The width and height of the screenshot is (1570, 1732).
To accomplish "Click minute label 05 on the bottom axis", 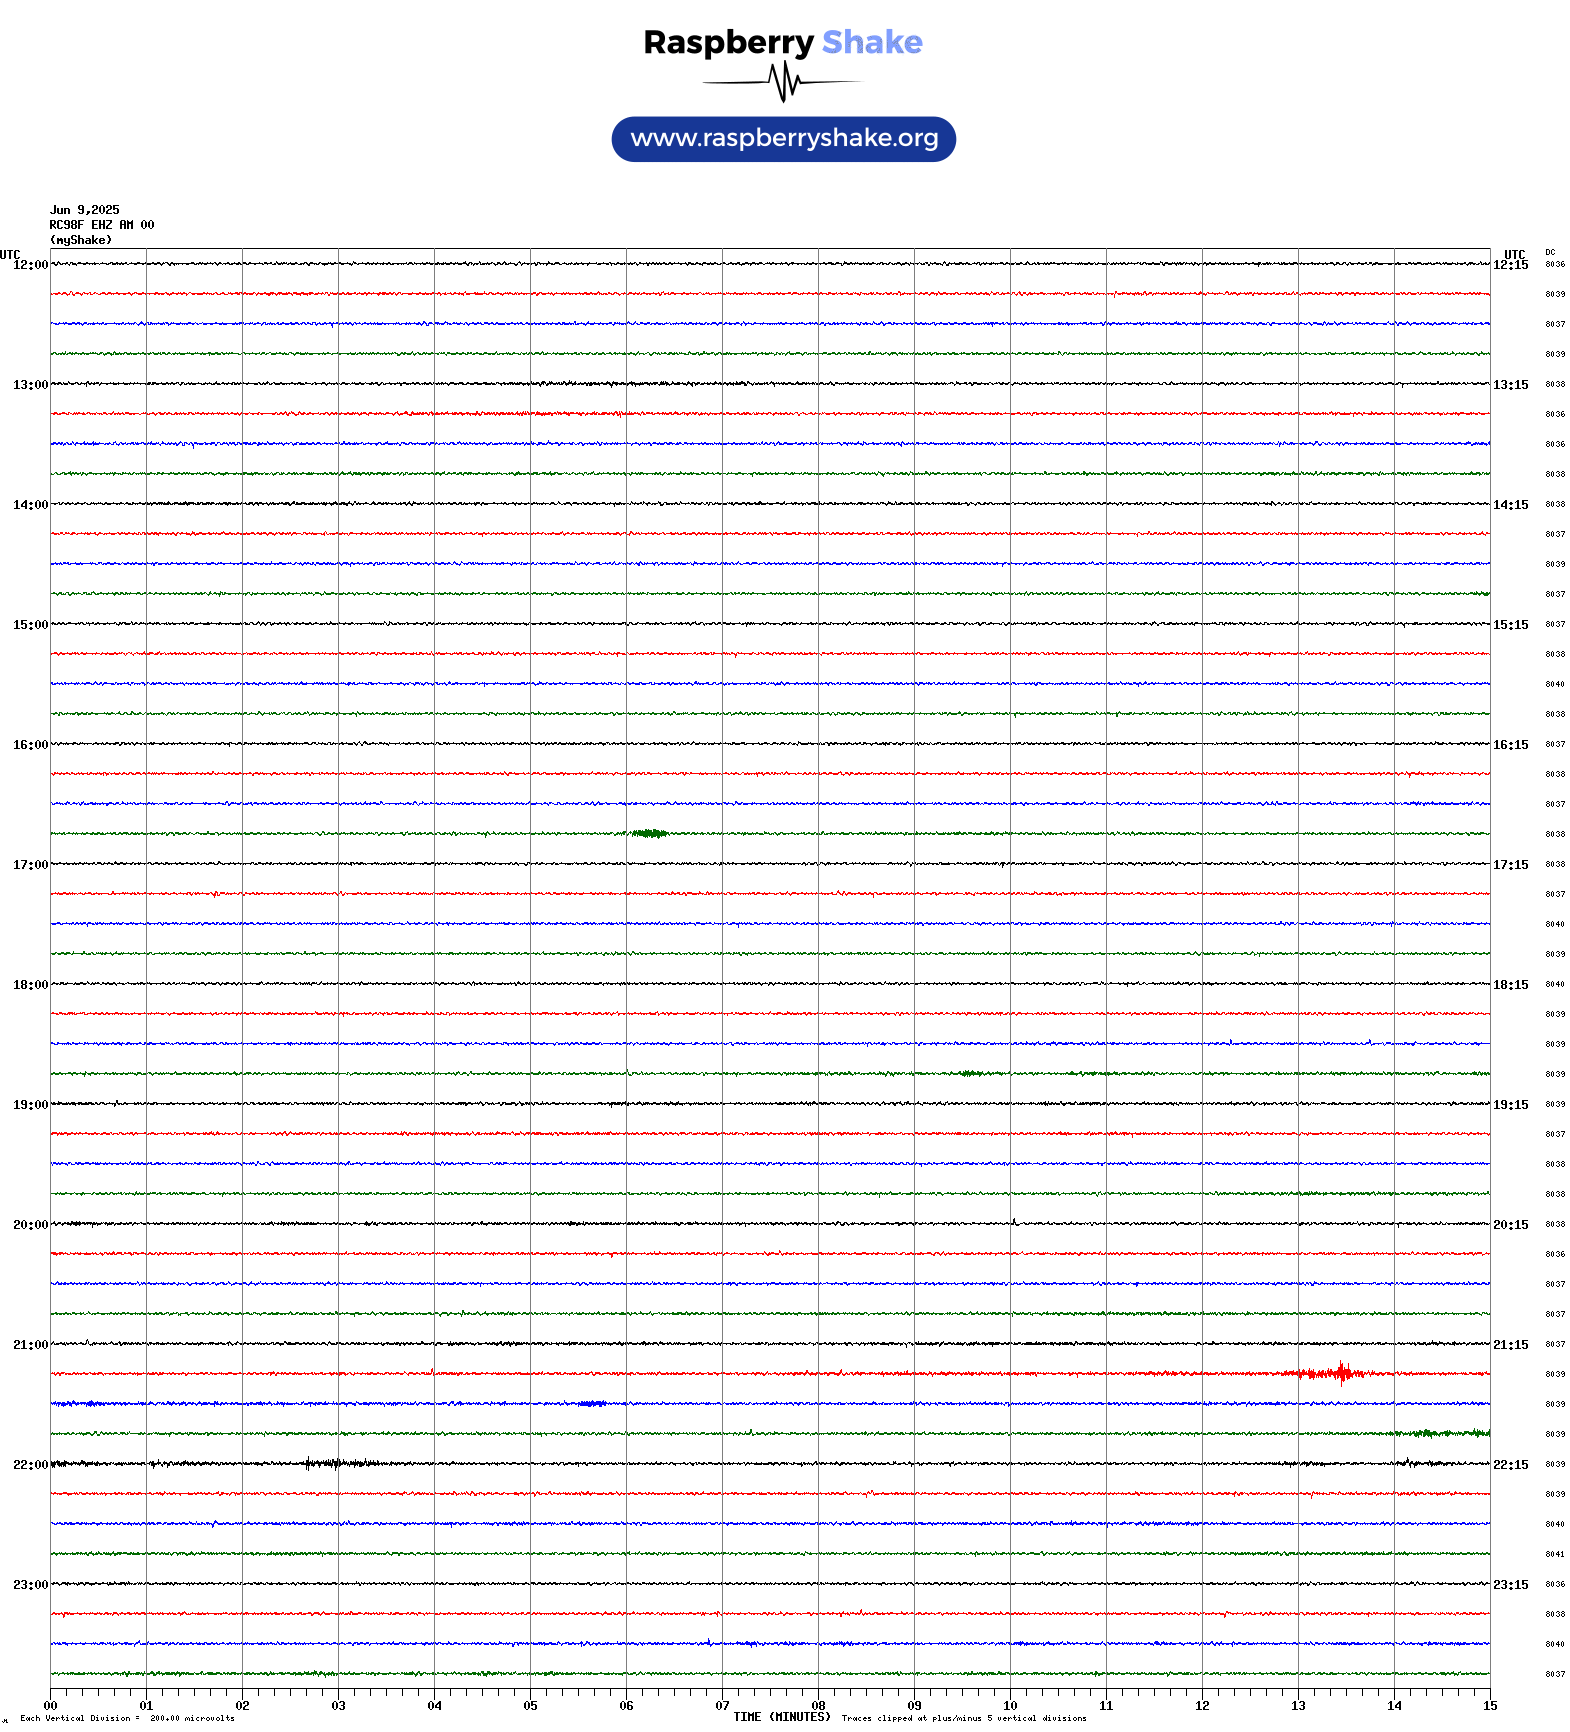I will (530, 1706).
